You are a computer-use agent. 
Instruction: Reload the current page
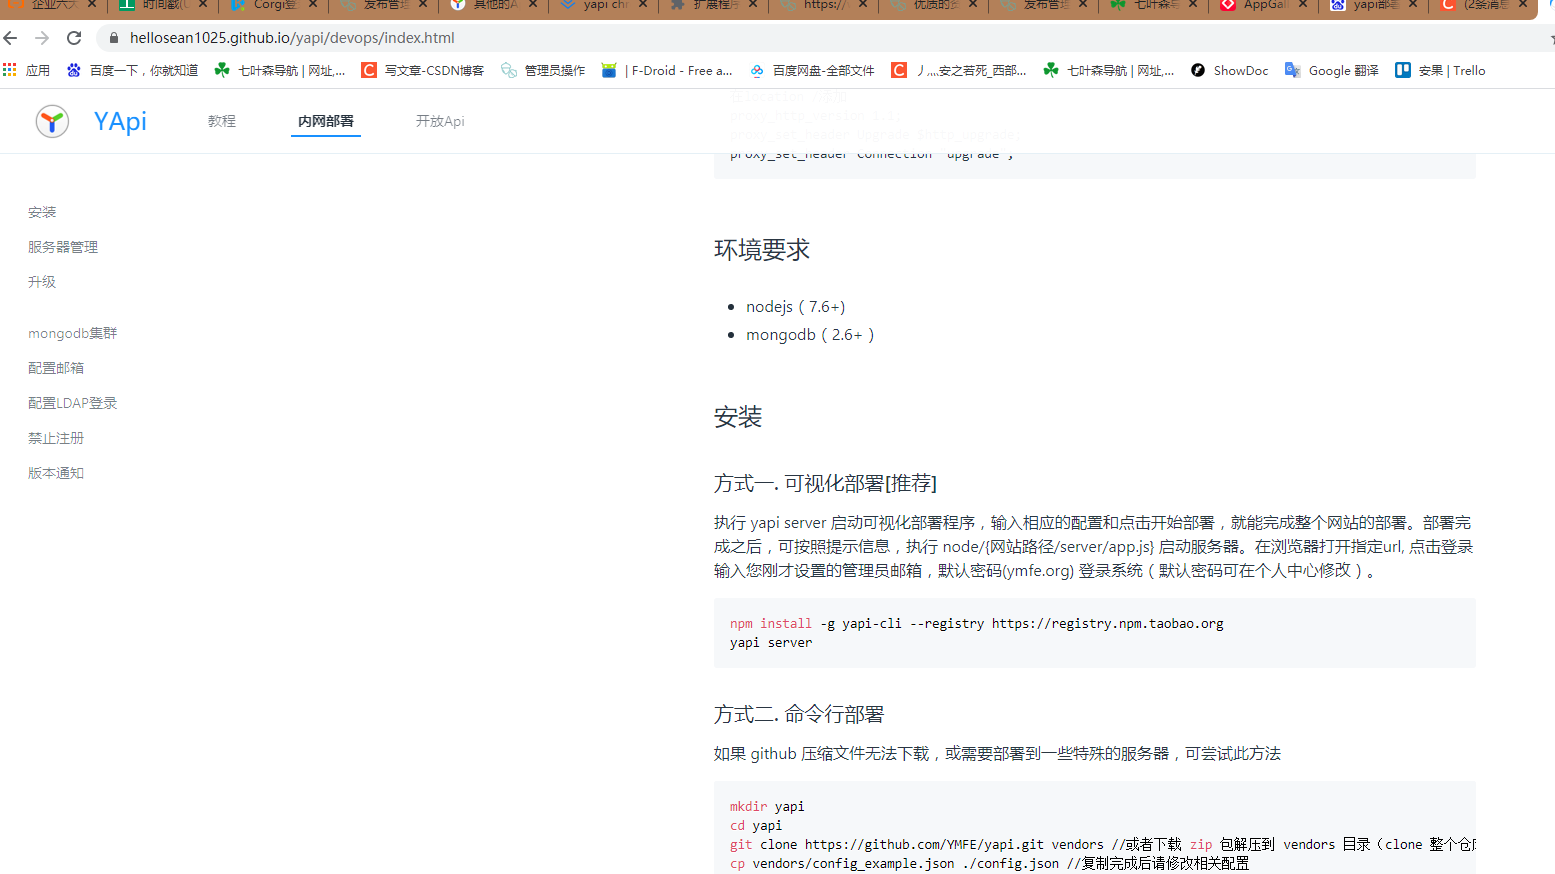(x=73, y=37)
